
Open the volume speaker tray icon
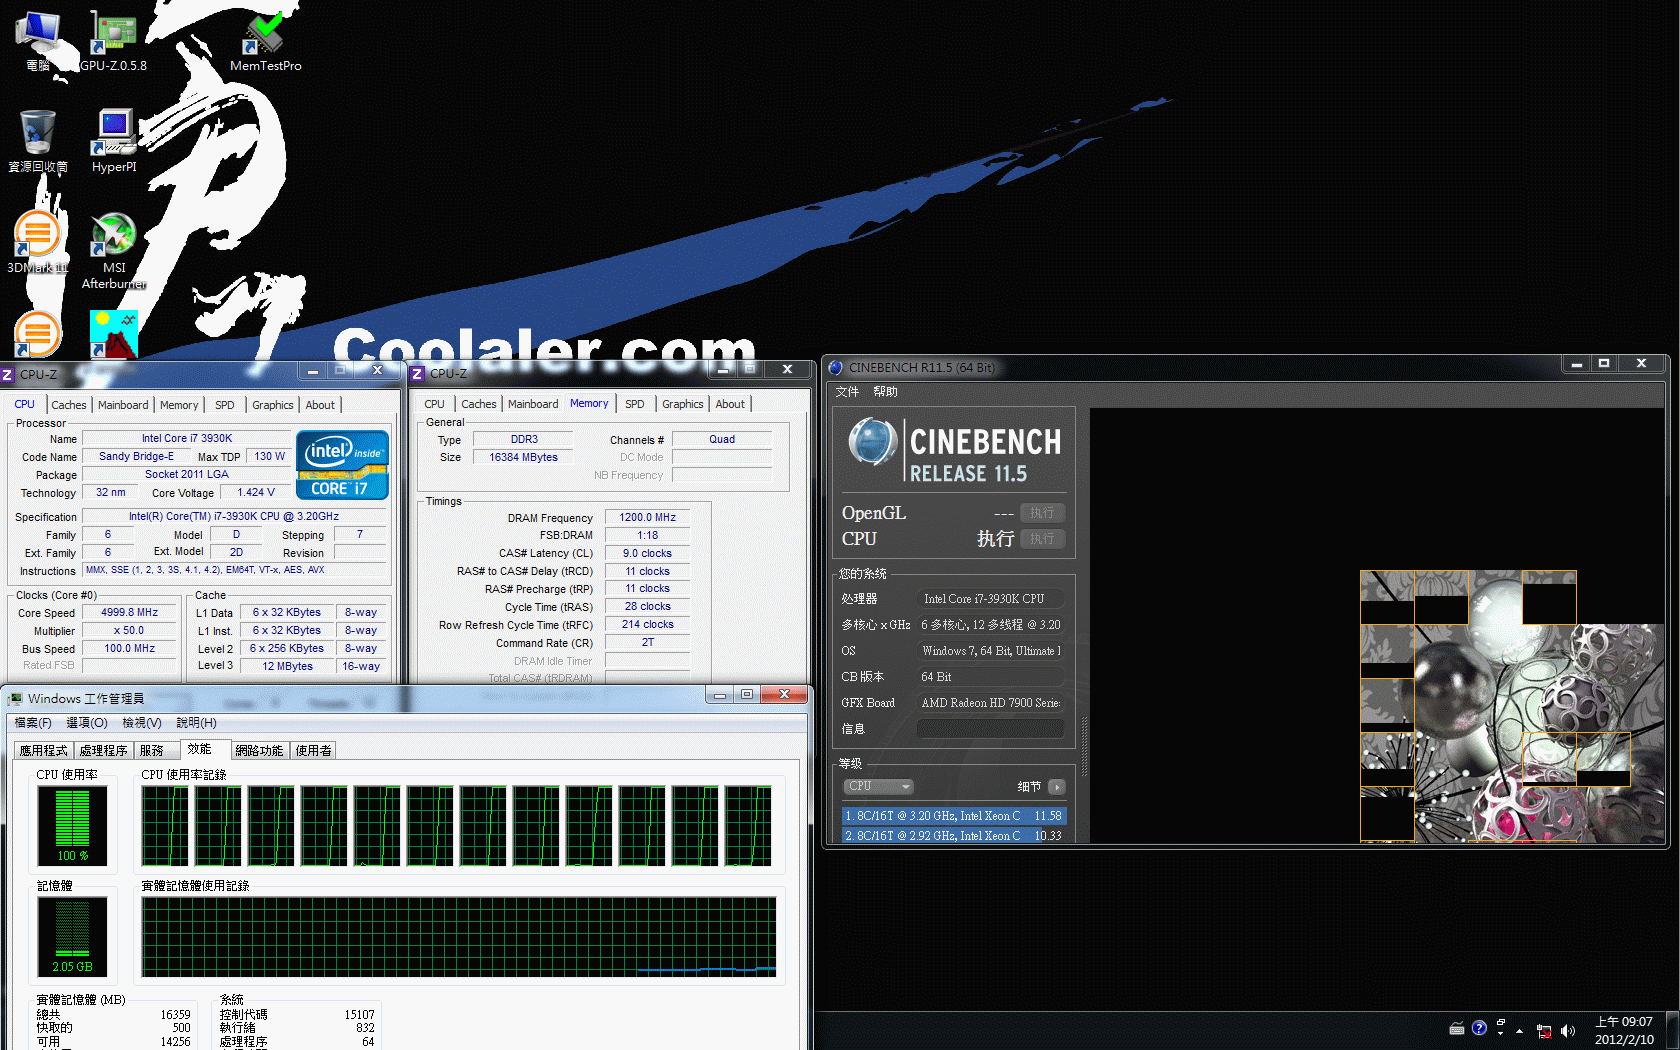1567,1031
